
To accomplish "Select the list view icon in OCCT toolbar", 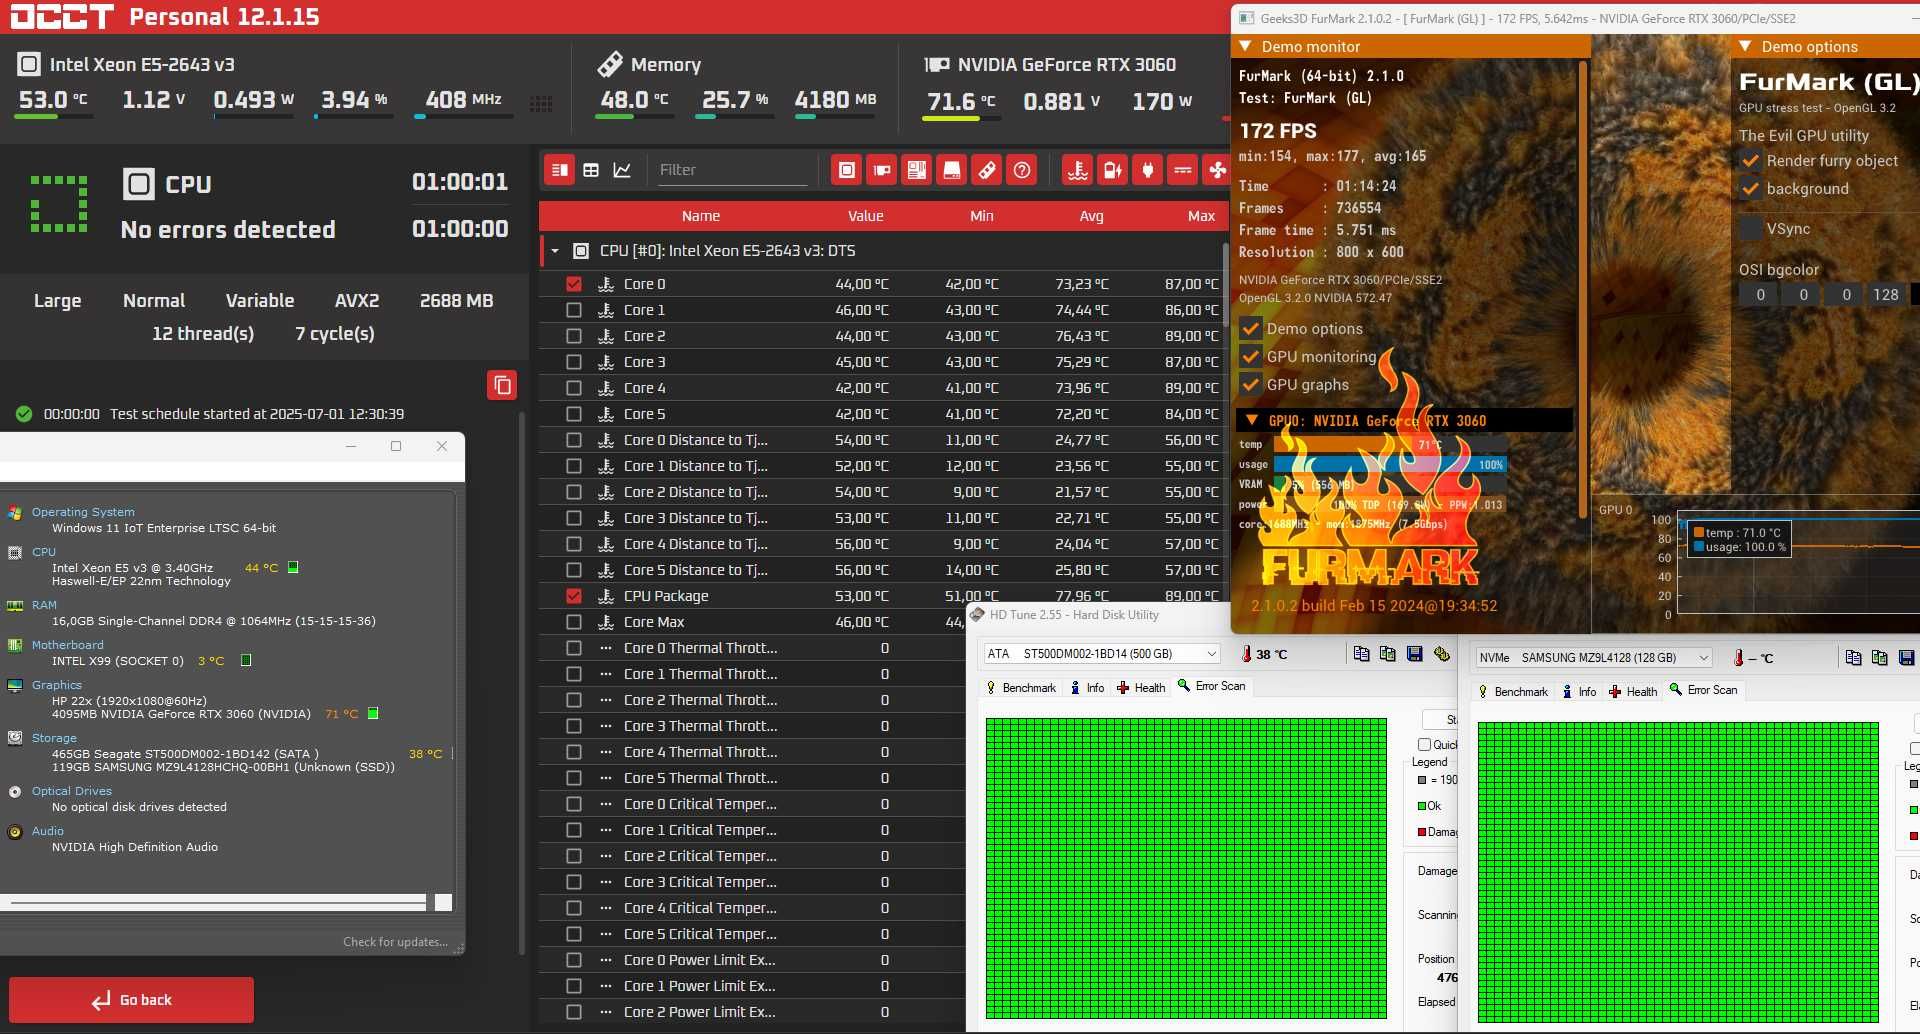I will [x=560, y=170].
